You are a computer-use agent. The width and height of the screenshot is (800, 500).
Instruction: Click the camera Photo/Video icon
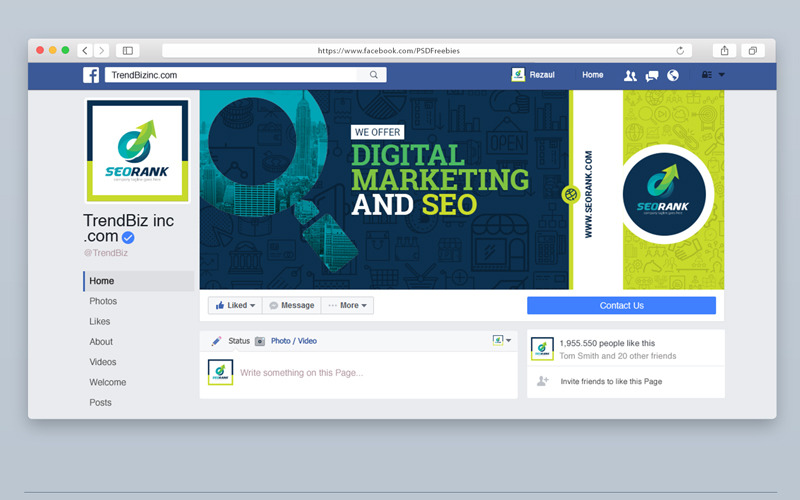(x=260, y=341)
